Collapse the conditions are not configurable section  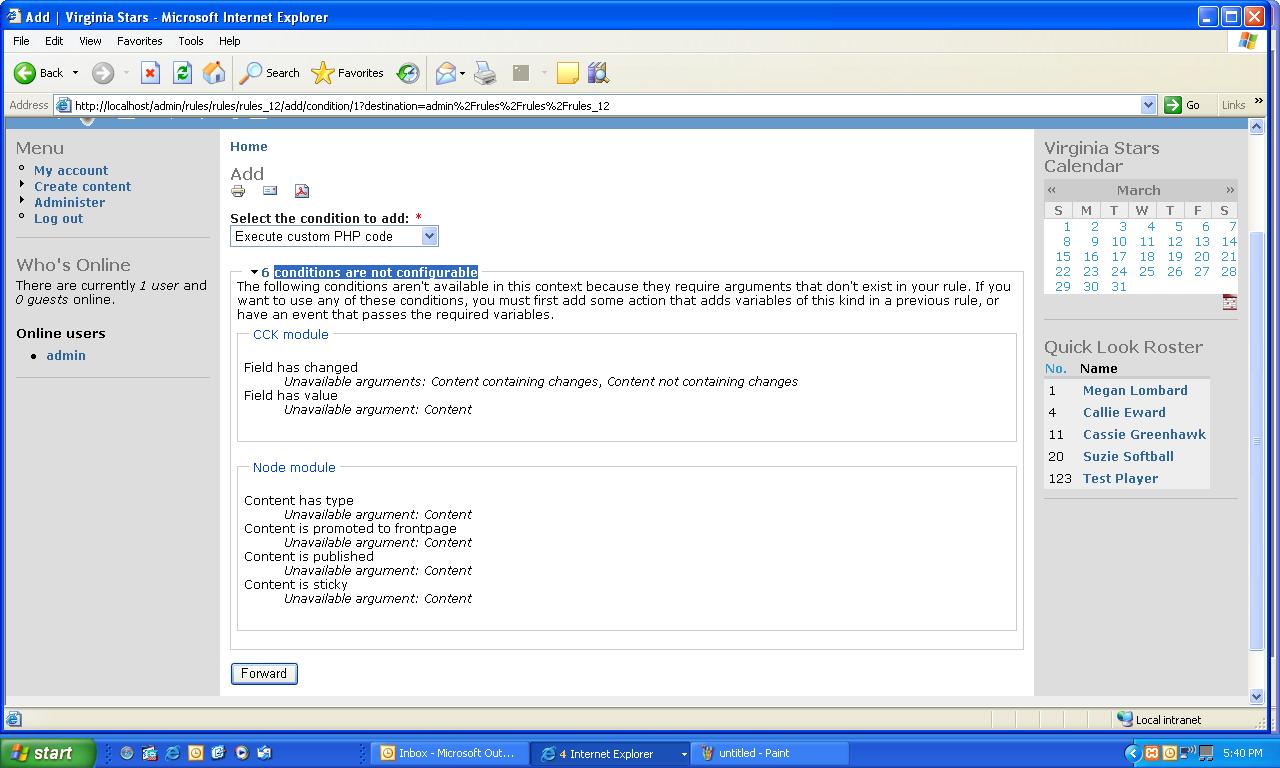tap(375, 272)
